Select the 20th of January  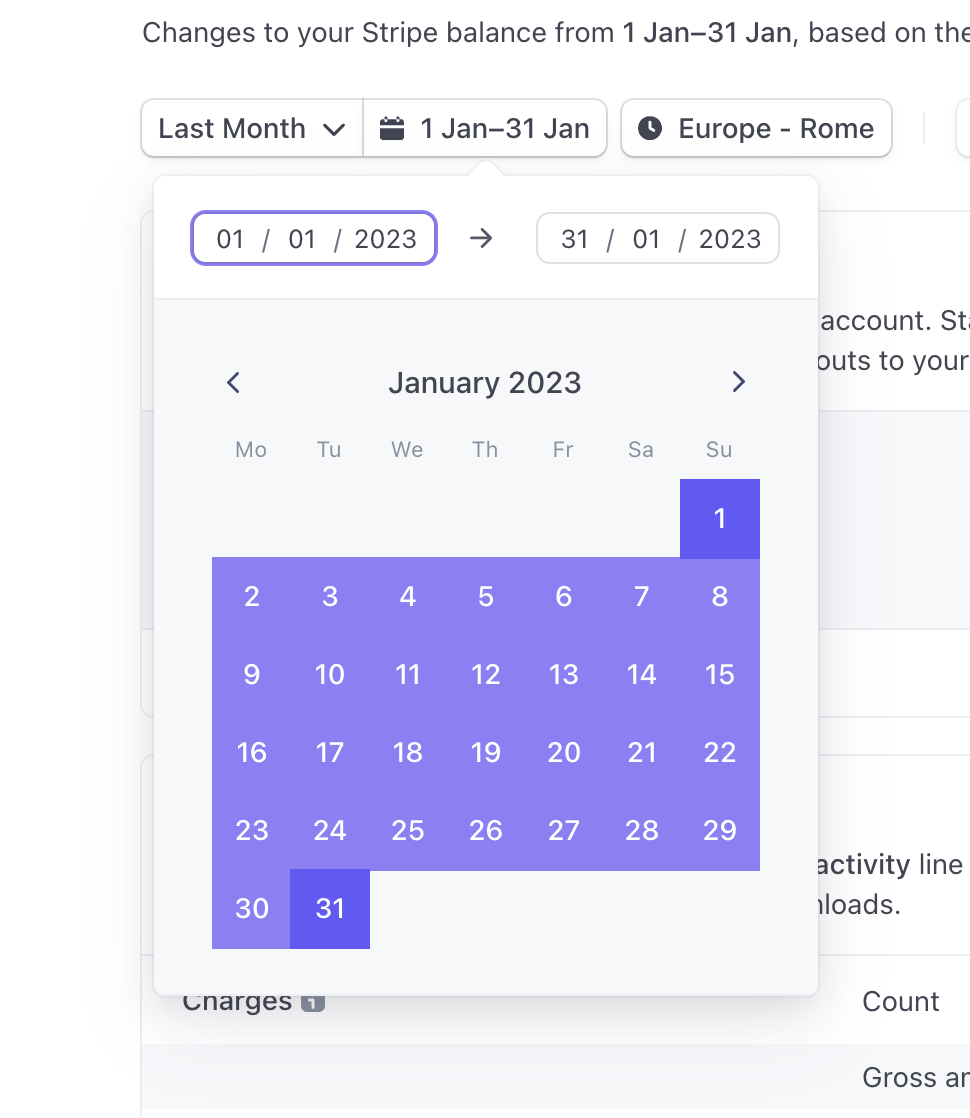[564, 752]
